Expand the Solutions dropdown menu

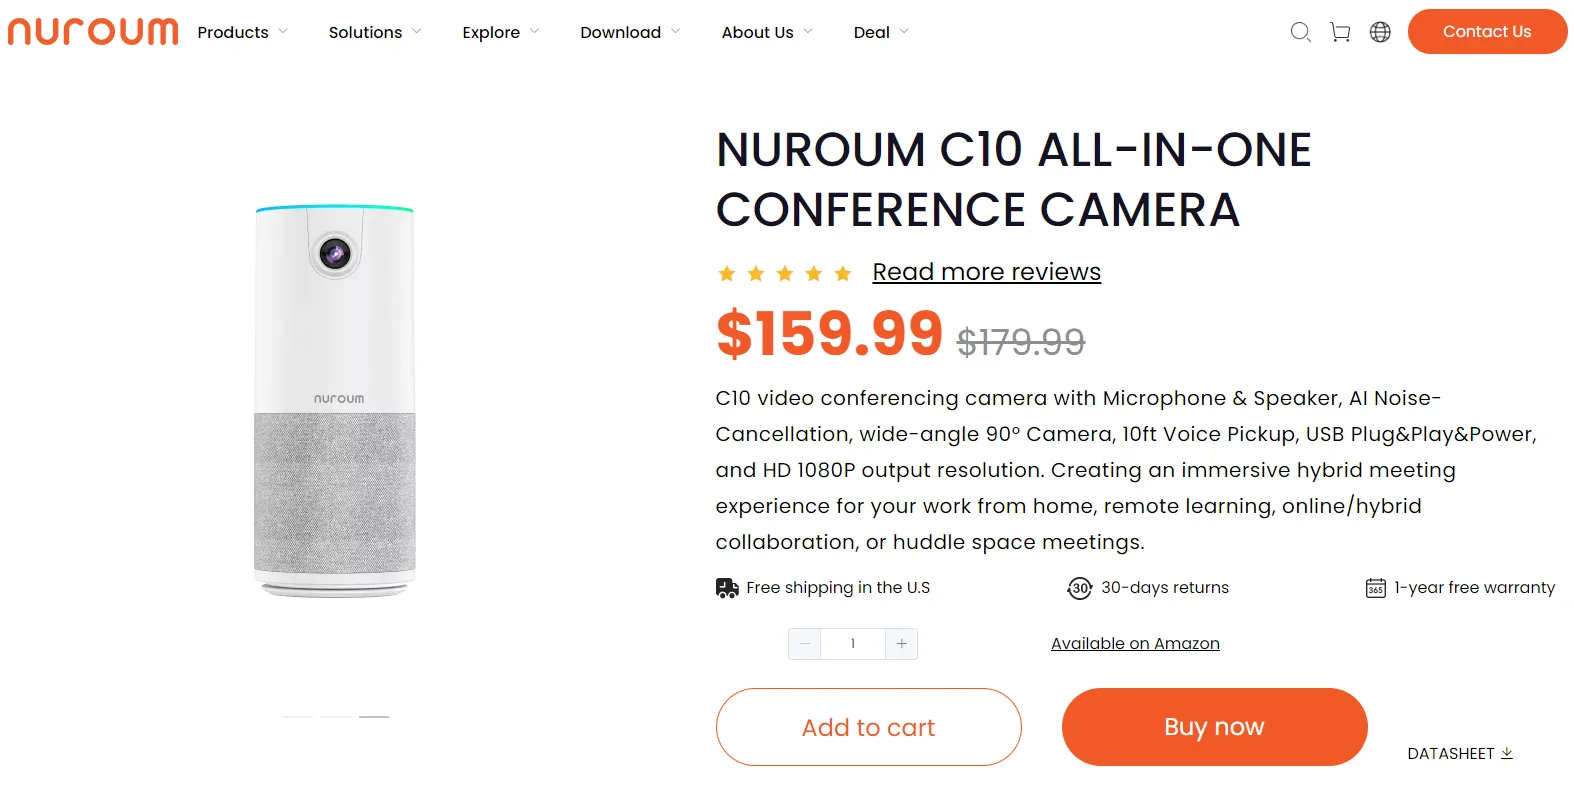tap(375, 32)
